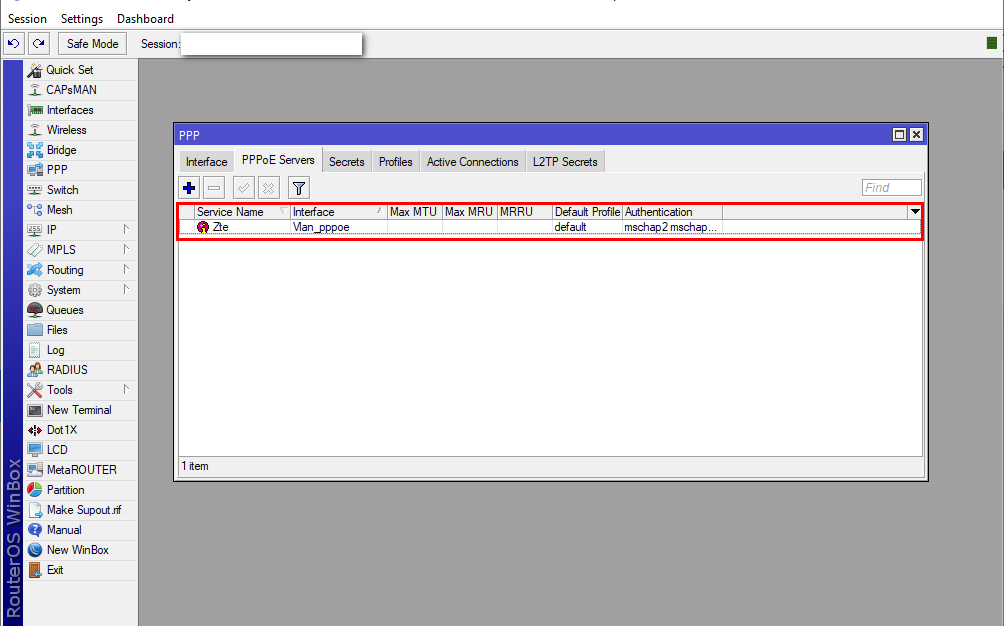
Task: Open the Settings menu
Action: tap(81, 19)
